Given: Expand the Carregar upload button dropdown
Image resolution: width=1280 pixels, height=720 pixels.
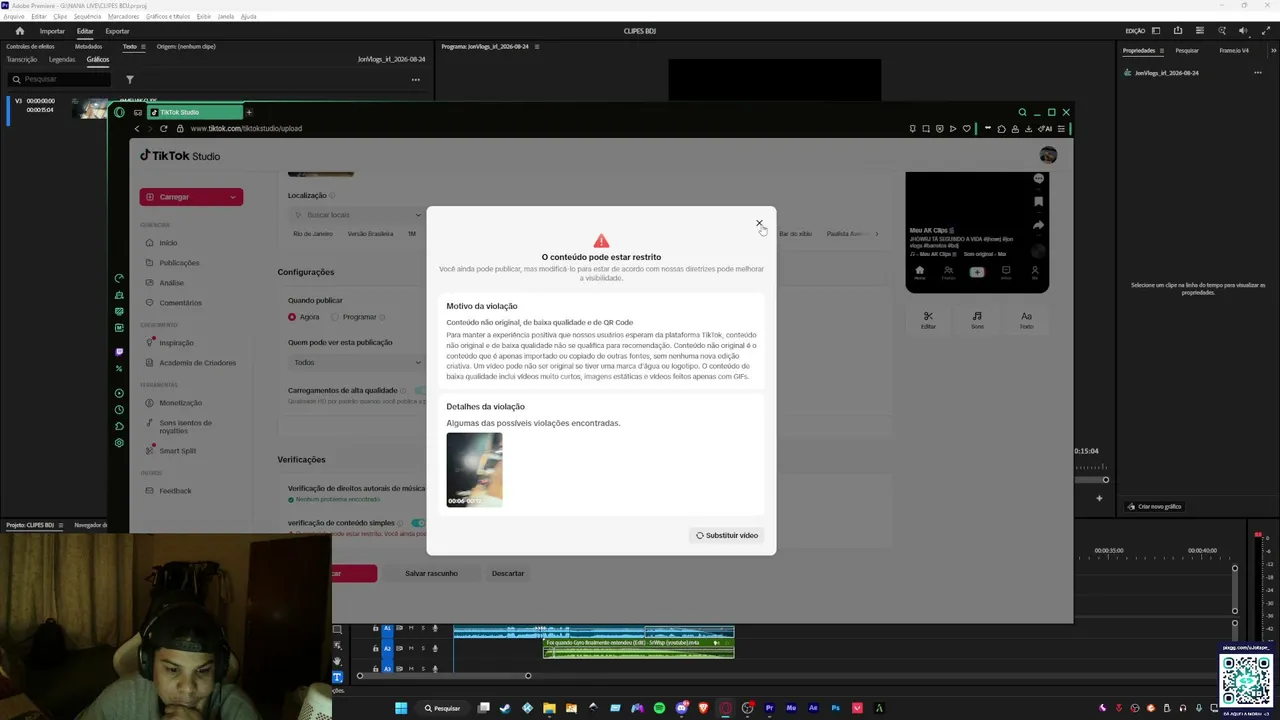Looking at the screenshot, I should 233,197.
